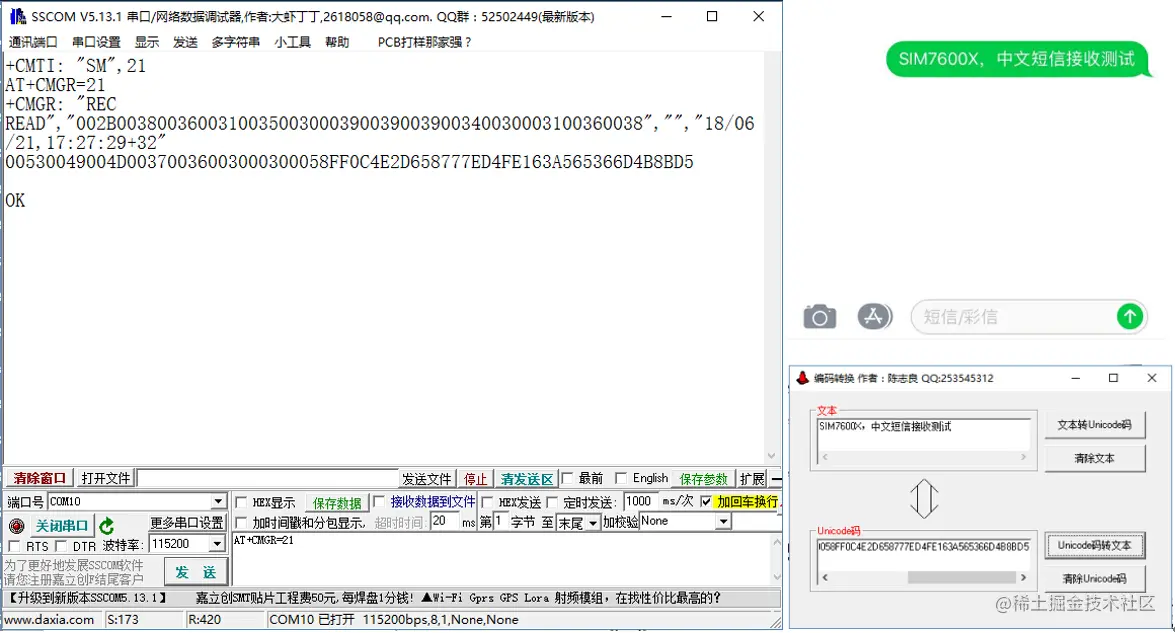Click the 保存数据 button
This screenshot has width=1175, height=633.
pyautogui.click(x=337, y=503)
